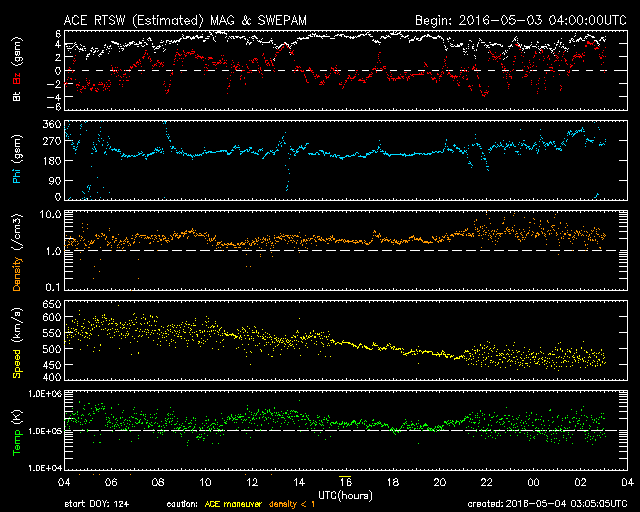
Task: Click the 04 start tick label
Action: tap(64, 482)
